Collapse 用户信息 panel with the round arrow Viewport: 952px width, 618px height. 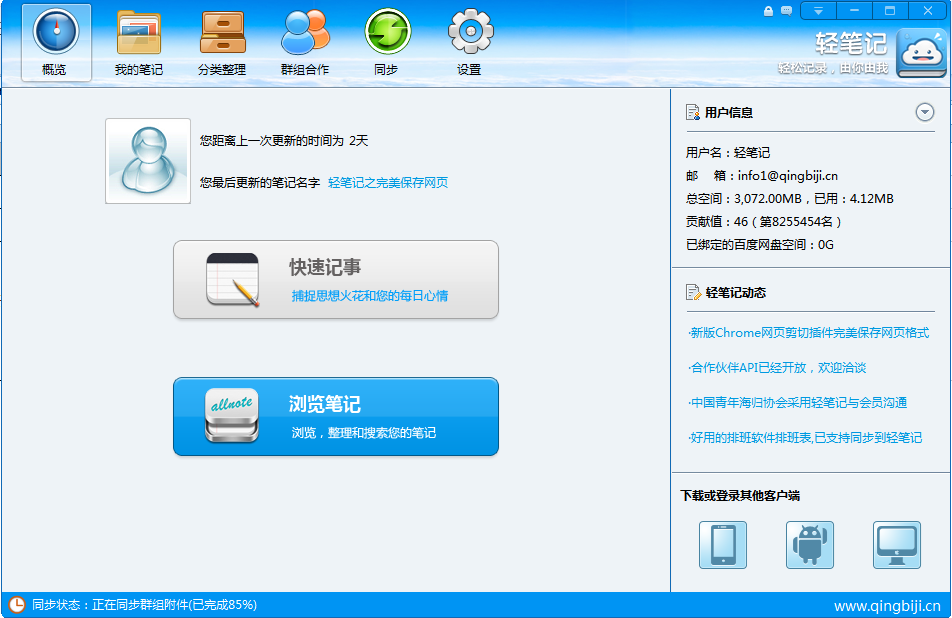925,112
